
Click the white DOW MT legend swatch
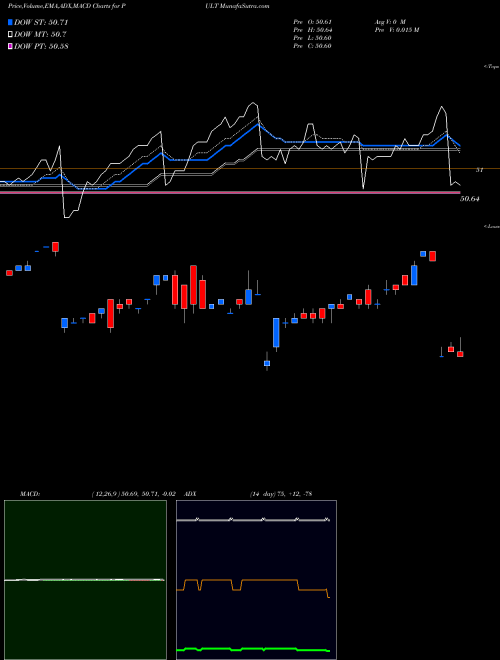coord(10,34)
